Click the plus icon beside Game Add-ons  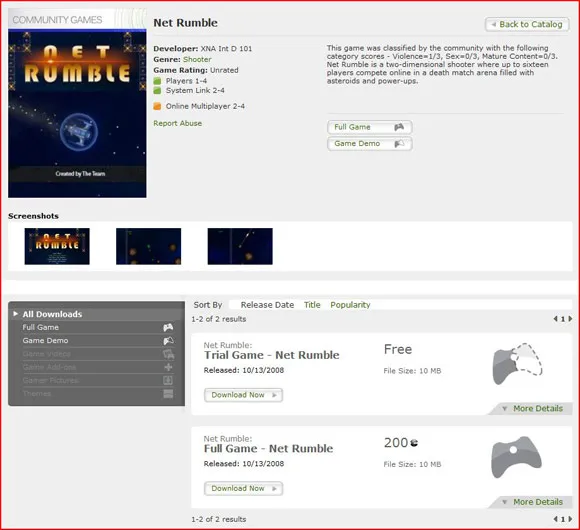pos(168,367)
